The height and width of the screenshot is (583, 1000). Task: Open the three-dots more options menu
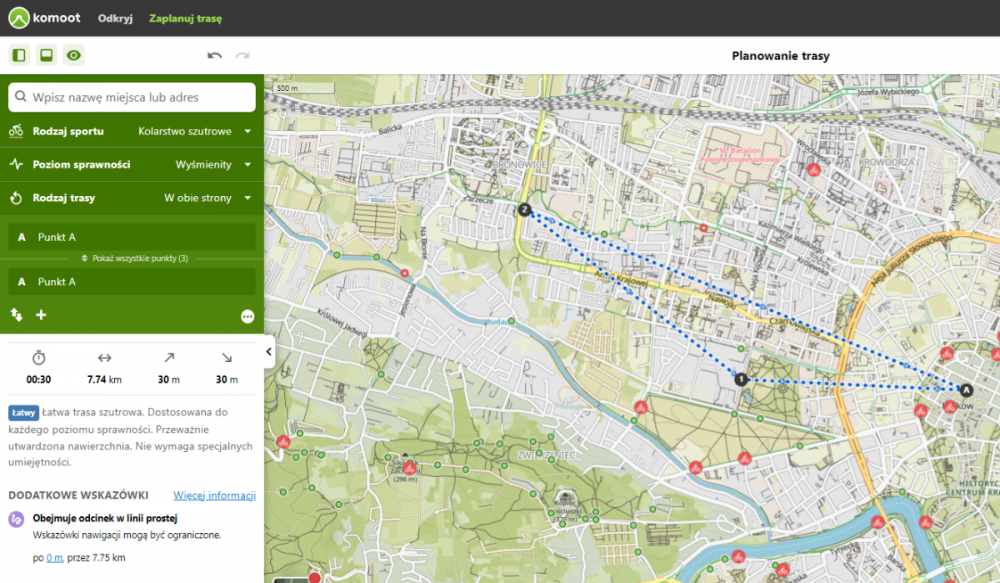tap(247, 316)
